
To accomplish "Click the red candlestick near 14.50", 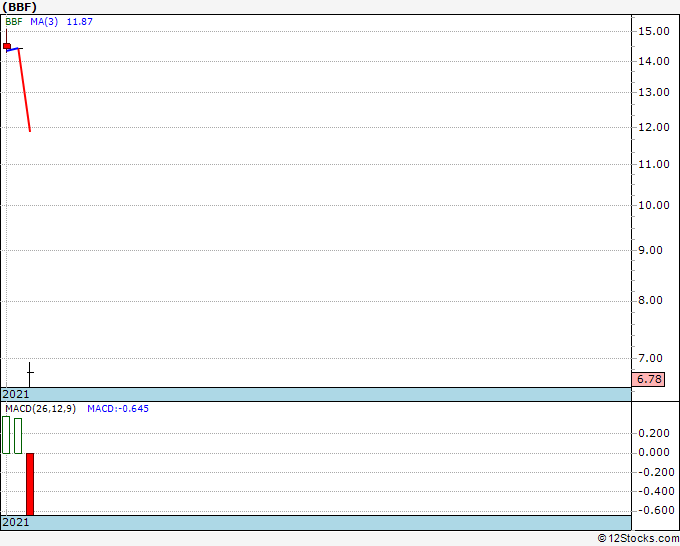I will (7, 46).
